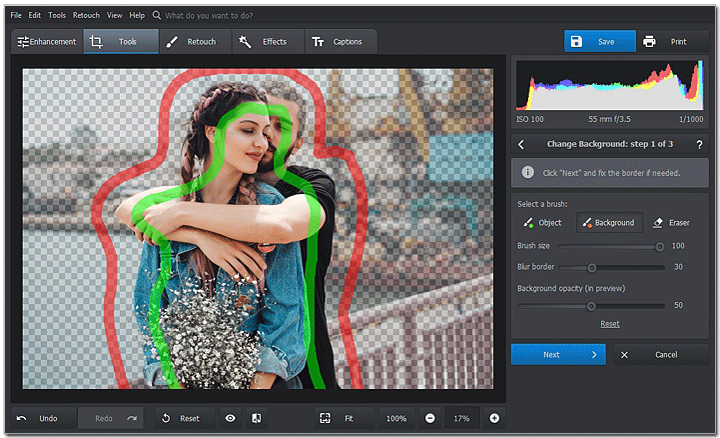This screenshot has width=720, height=438.
Task: Click the Undo button
Action: 44,418
